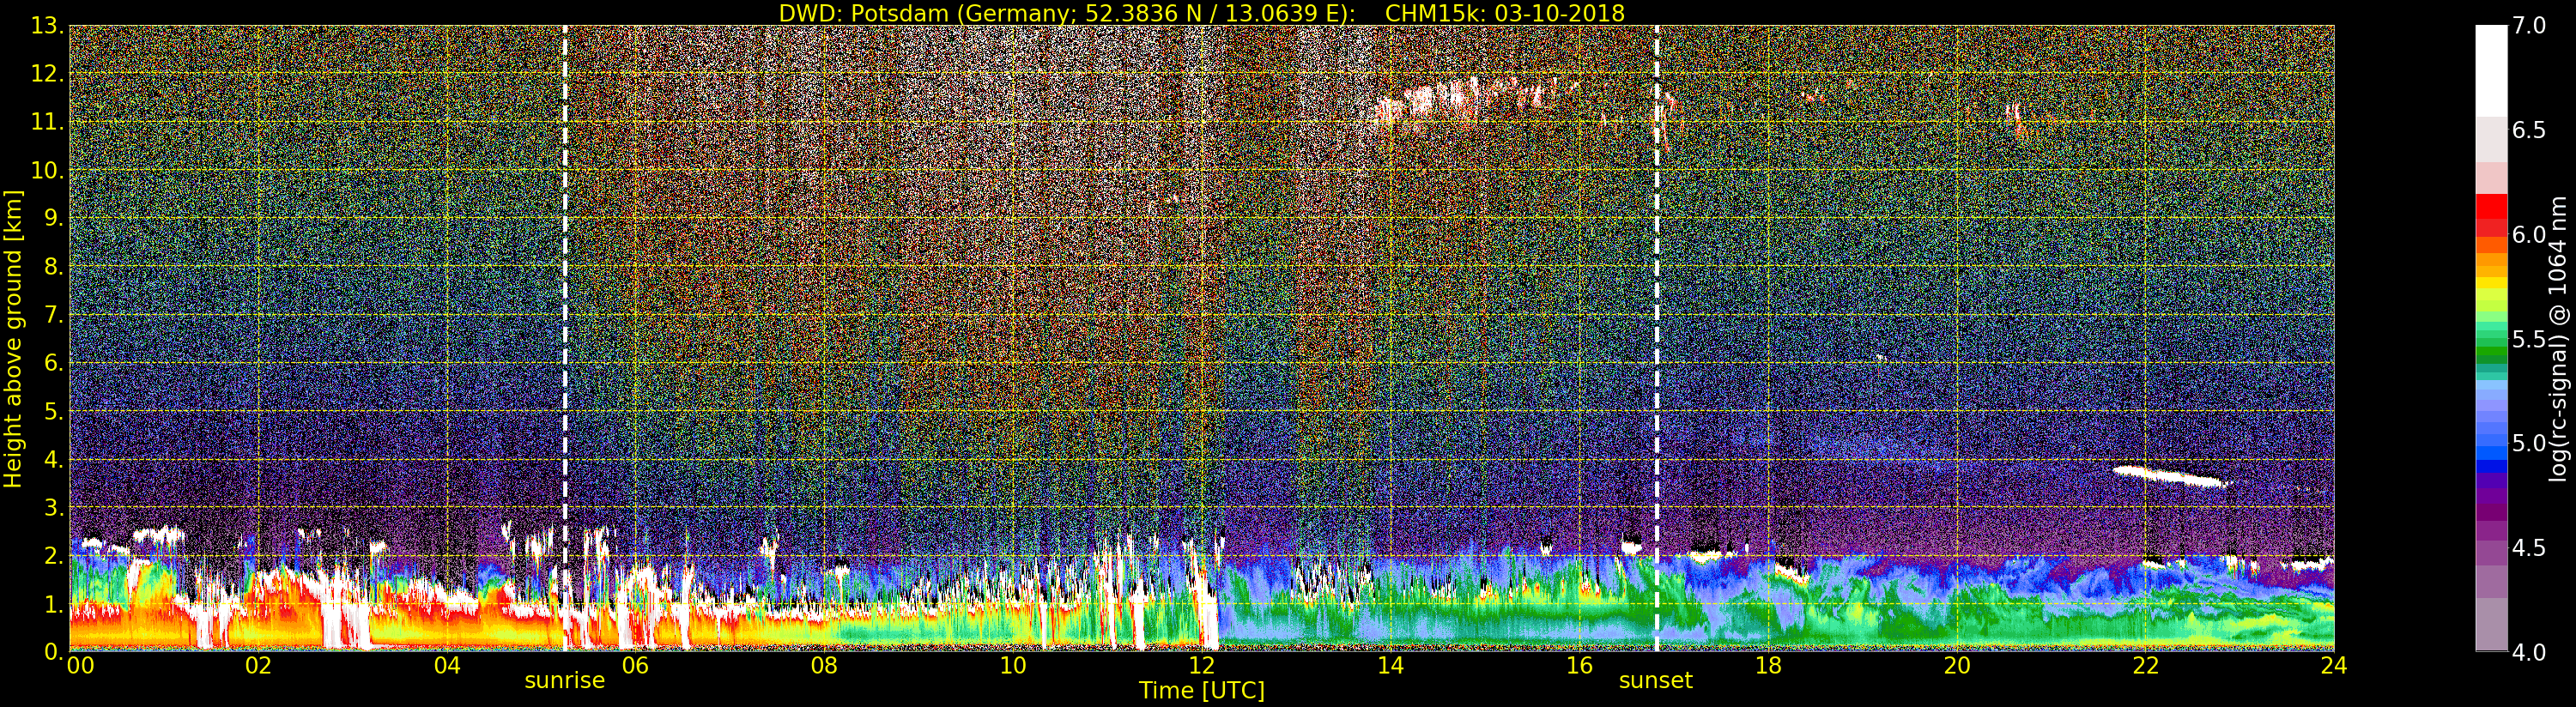
Task: Click the '5.' height tick label
Action: point(53,411)
